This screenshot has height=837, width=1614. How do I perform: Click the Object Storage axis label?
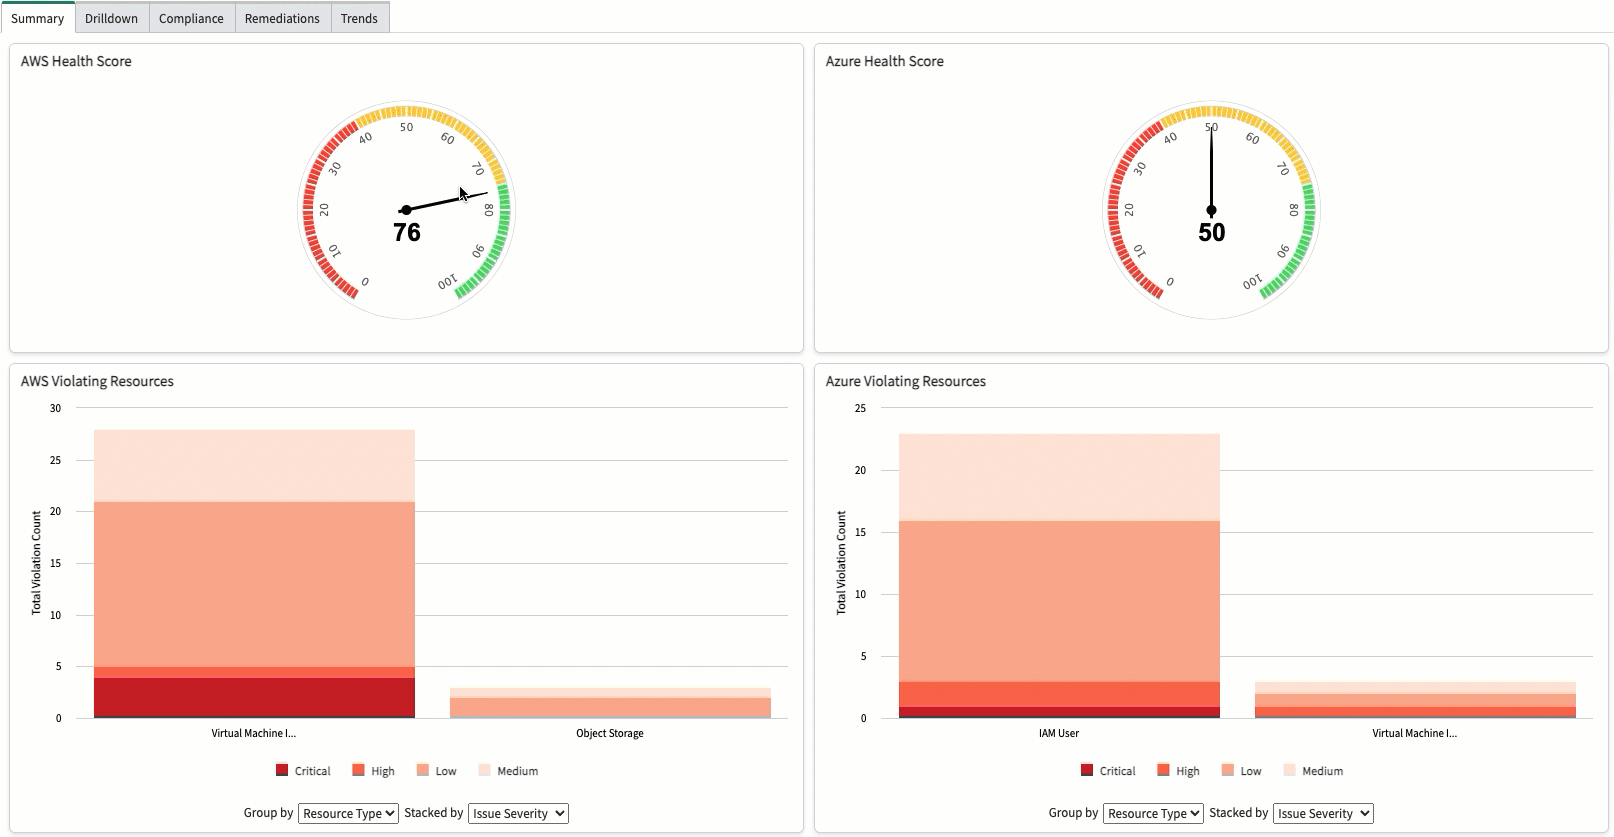pyautogui.click(x=610, y=733)
